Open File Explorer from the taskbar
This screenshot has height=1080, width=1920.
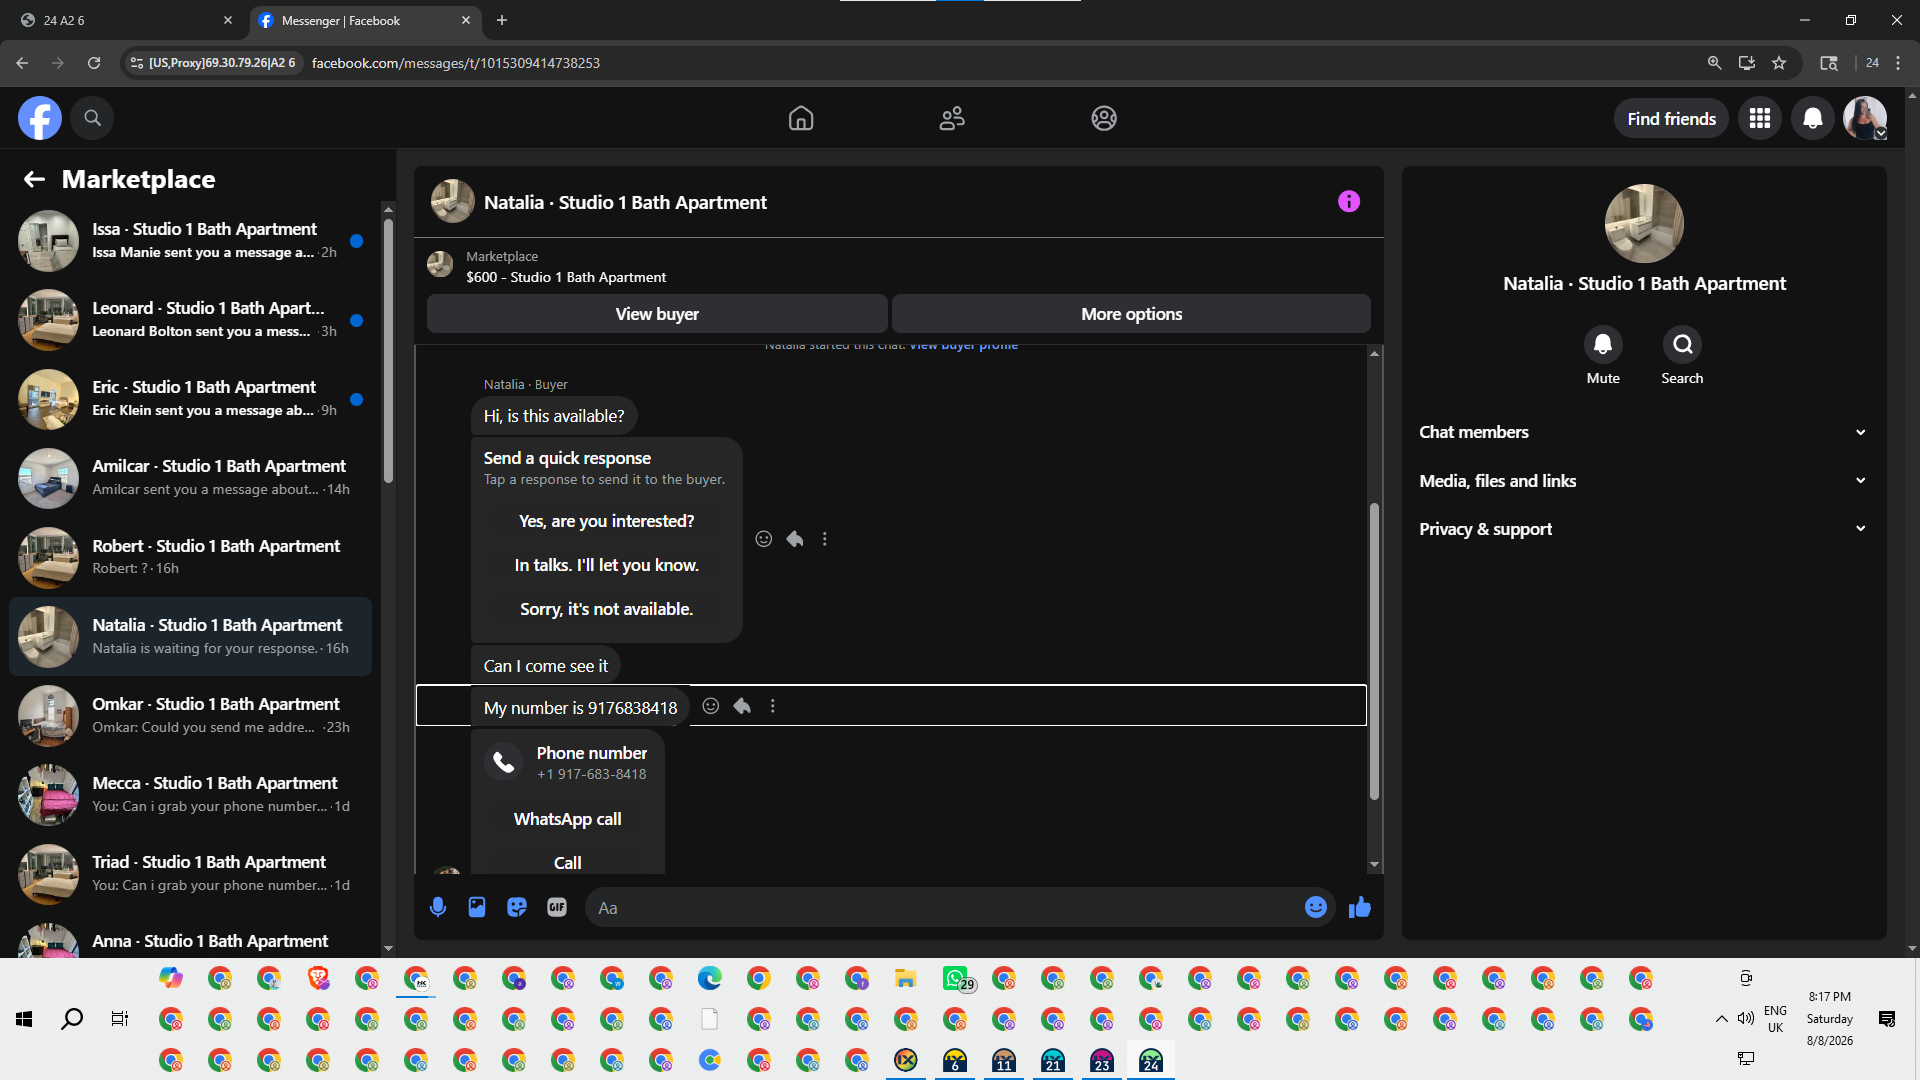point(906,978)
